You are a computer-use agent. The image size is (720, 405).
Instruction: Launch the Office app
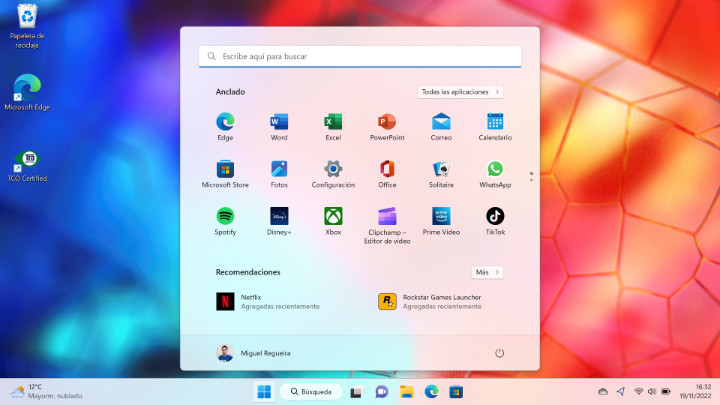pyautogui.click(x=387, y=174)
